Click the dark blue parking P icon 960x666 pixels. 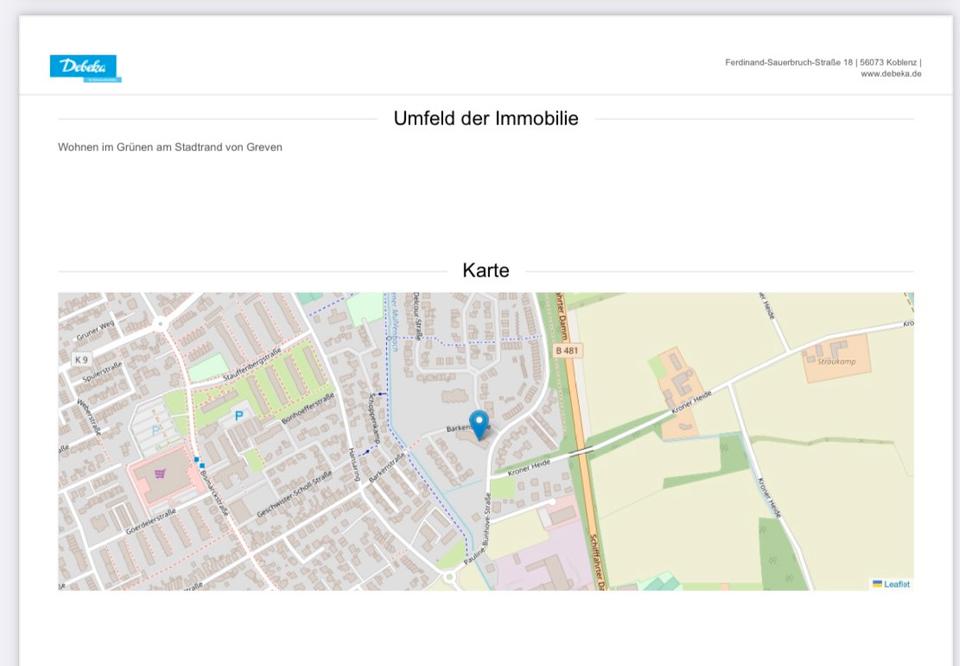click(x=238, y=415)
